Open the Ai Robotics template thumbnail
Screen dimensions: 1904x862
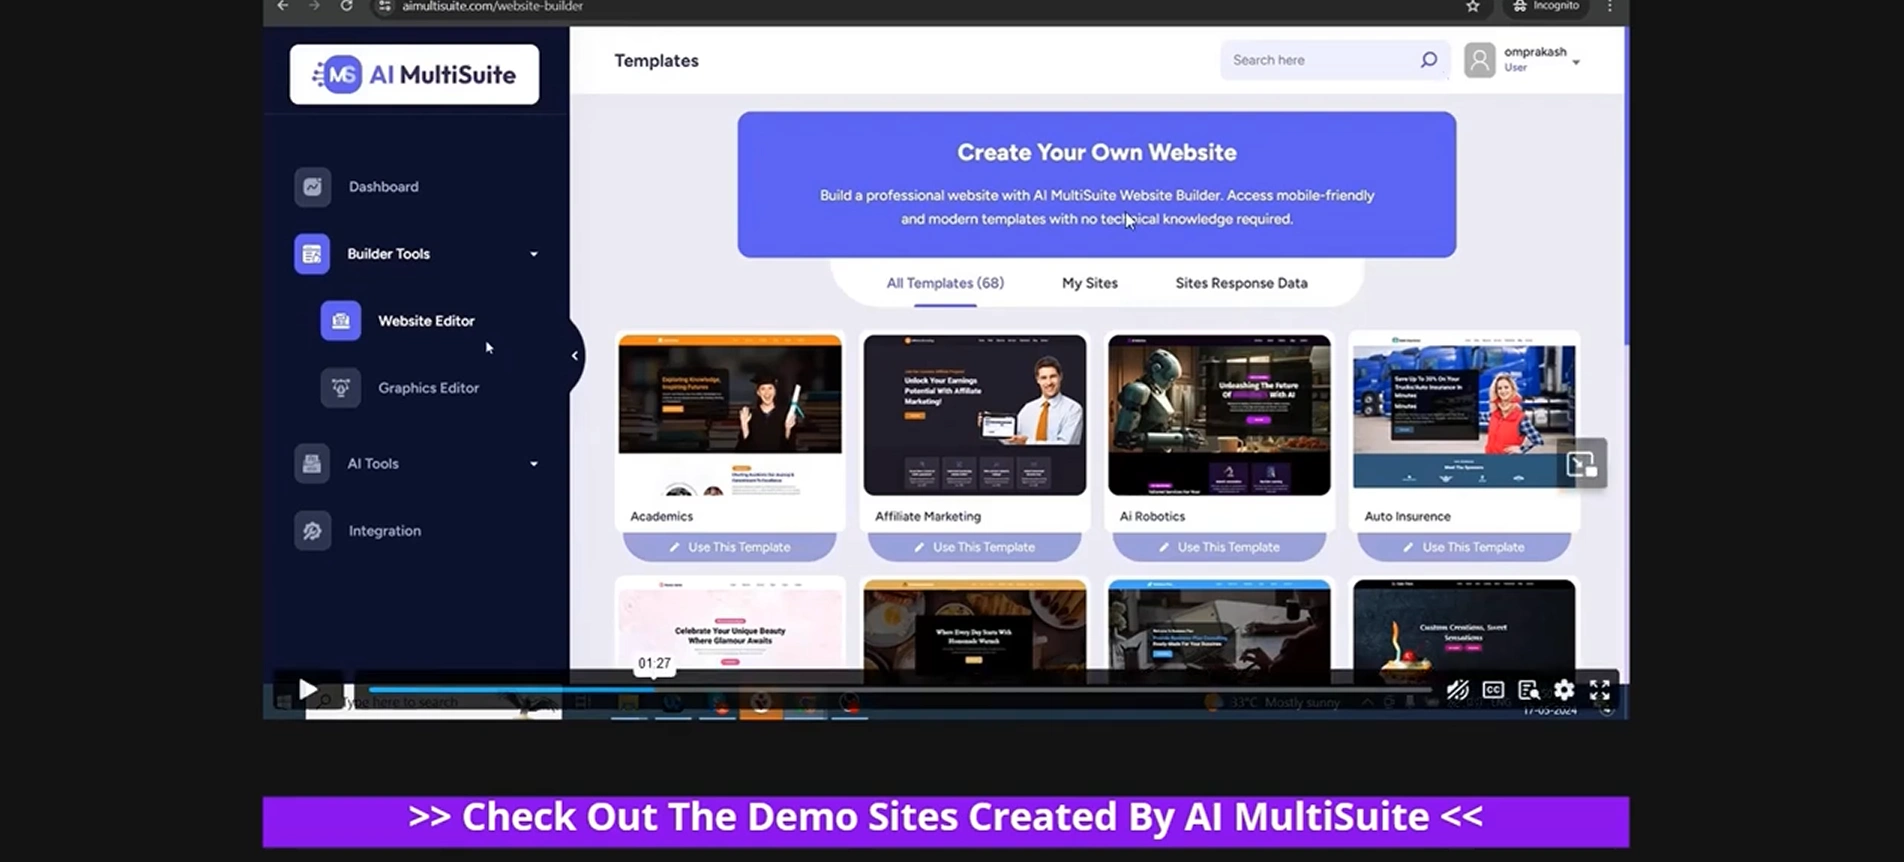pos(1219,415)
